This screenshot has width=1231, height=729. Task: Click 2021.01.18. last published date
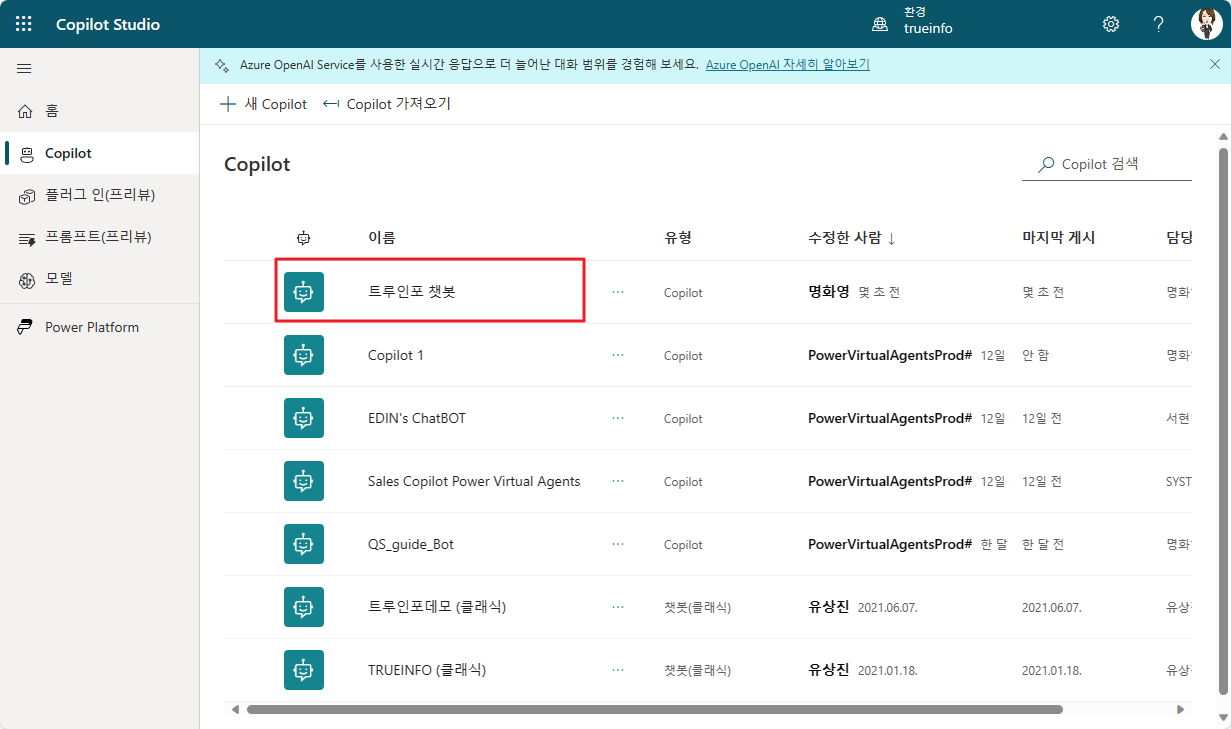tap(1052, 670)
